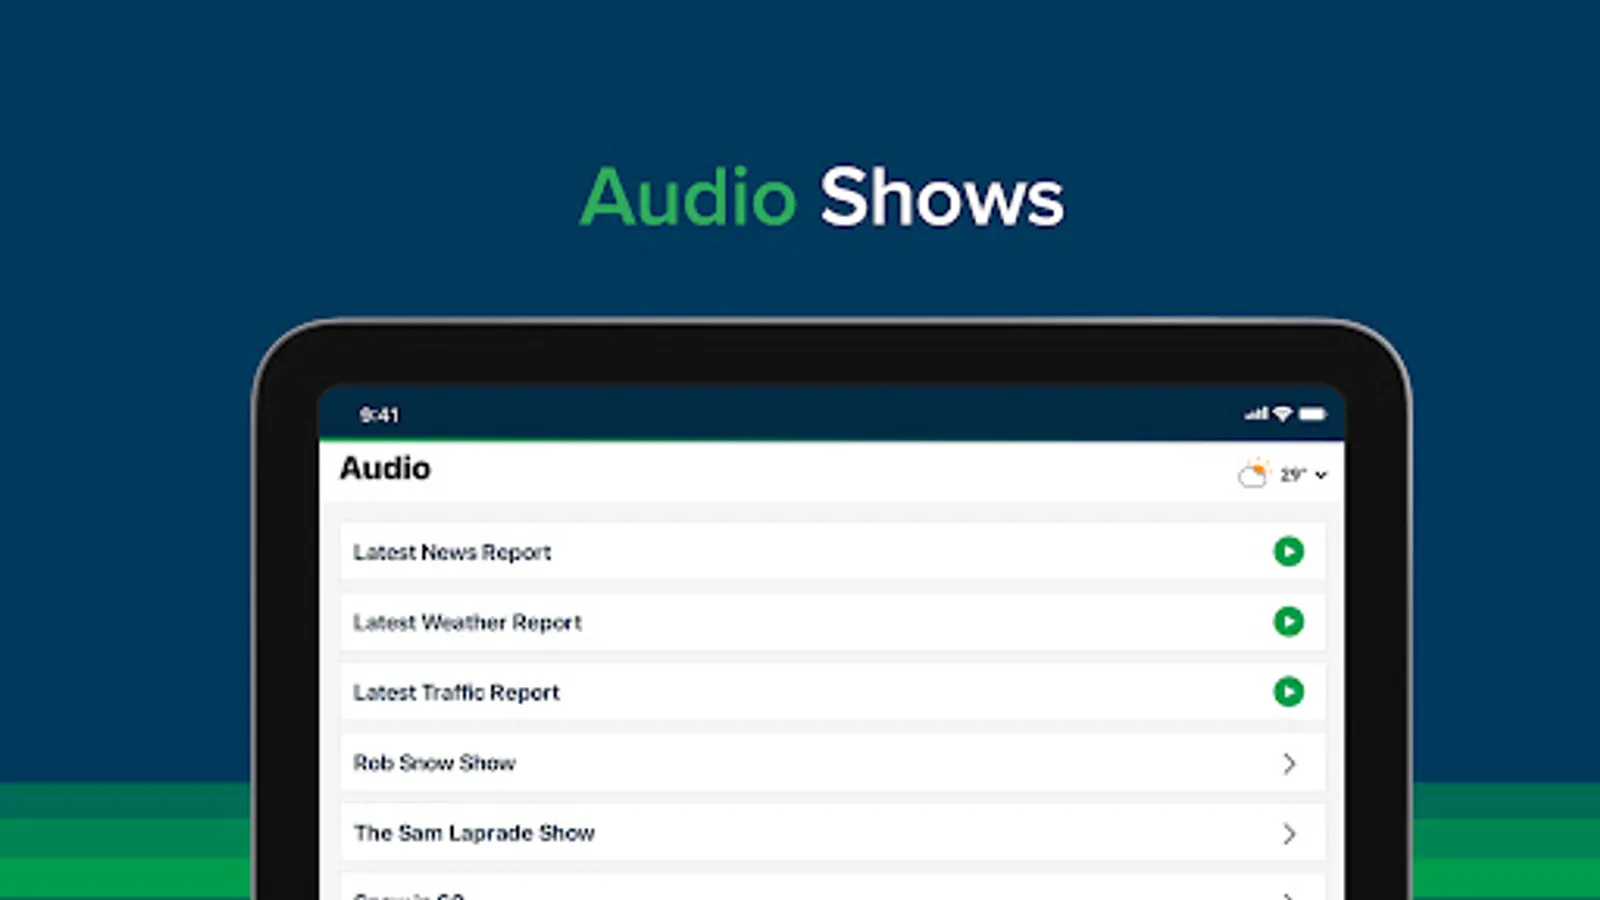The width and height of the screenshot is (1600, 900).
Task: Select the Latest Traffic Report title
Action: click(x=456, y=692)
